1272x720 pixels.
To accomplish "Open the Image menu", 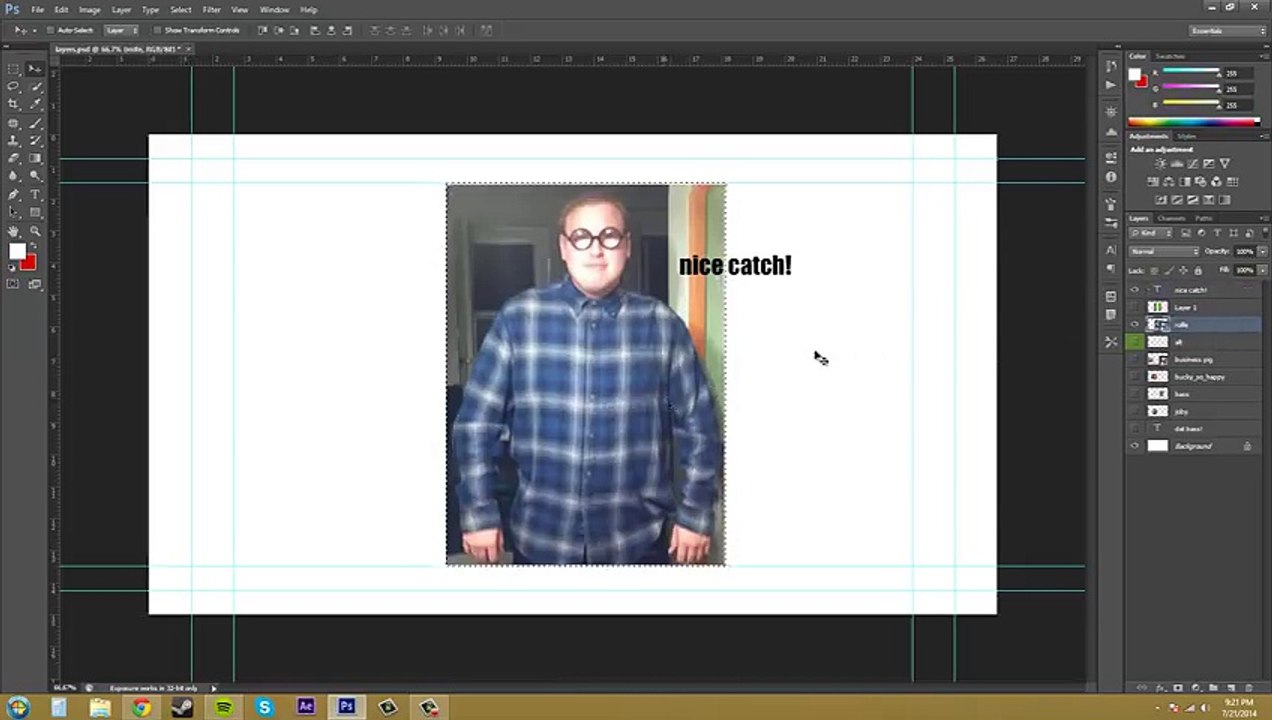I will coord(89,9).
